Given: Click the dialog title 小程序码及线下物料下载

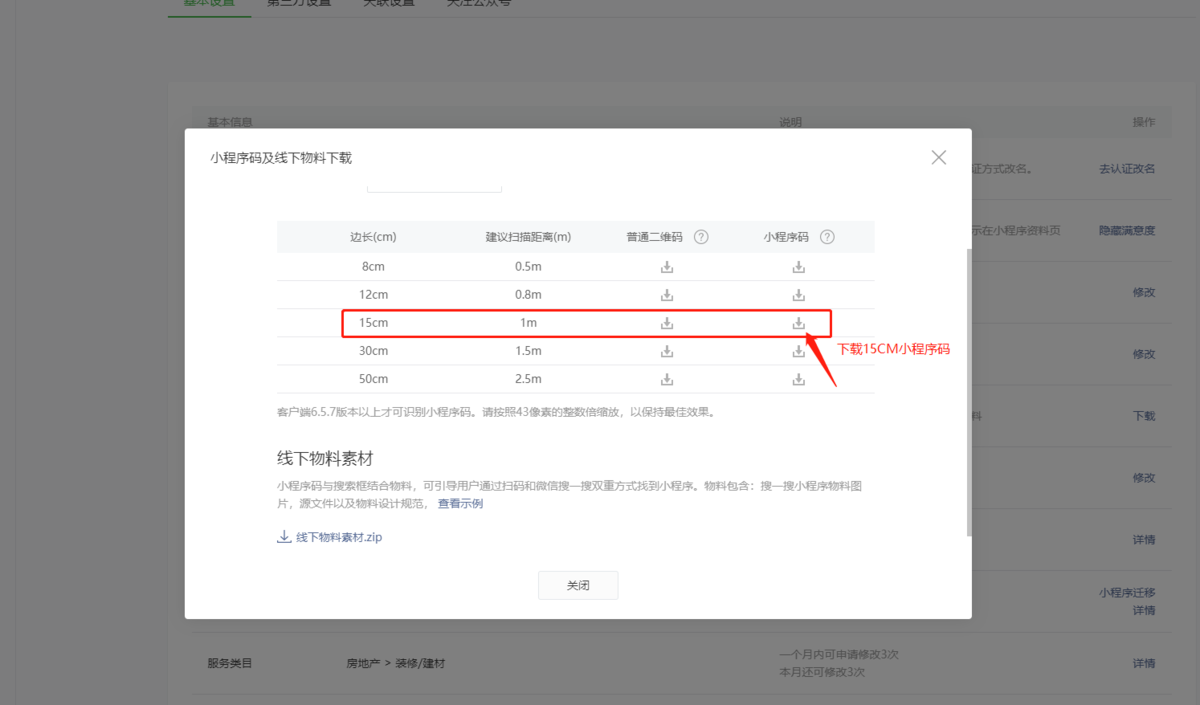Looking at the screenshot, I should click(x=281, y=158).
